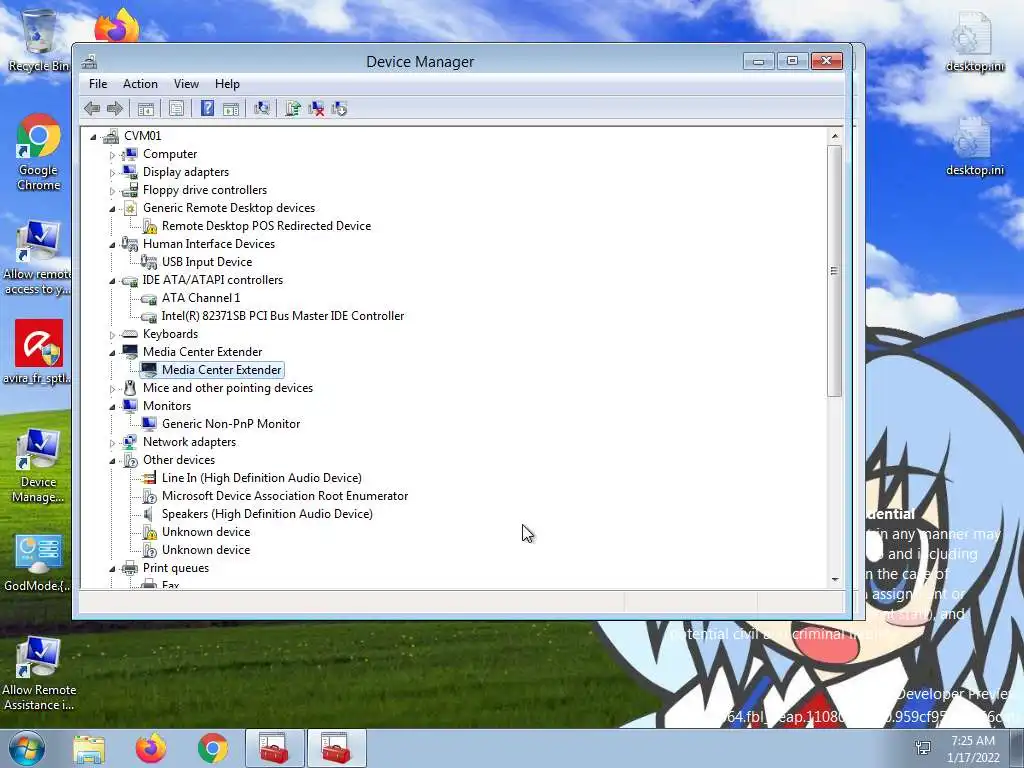Collapse Generic Remote Desktop devices category

point(112,209)
